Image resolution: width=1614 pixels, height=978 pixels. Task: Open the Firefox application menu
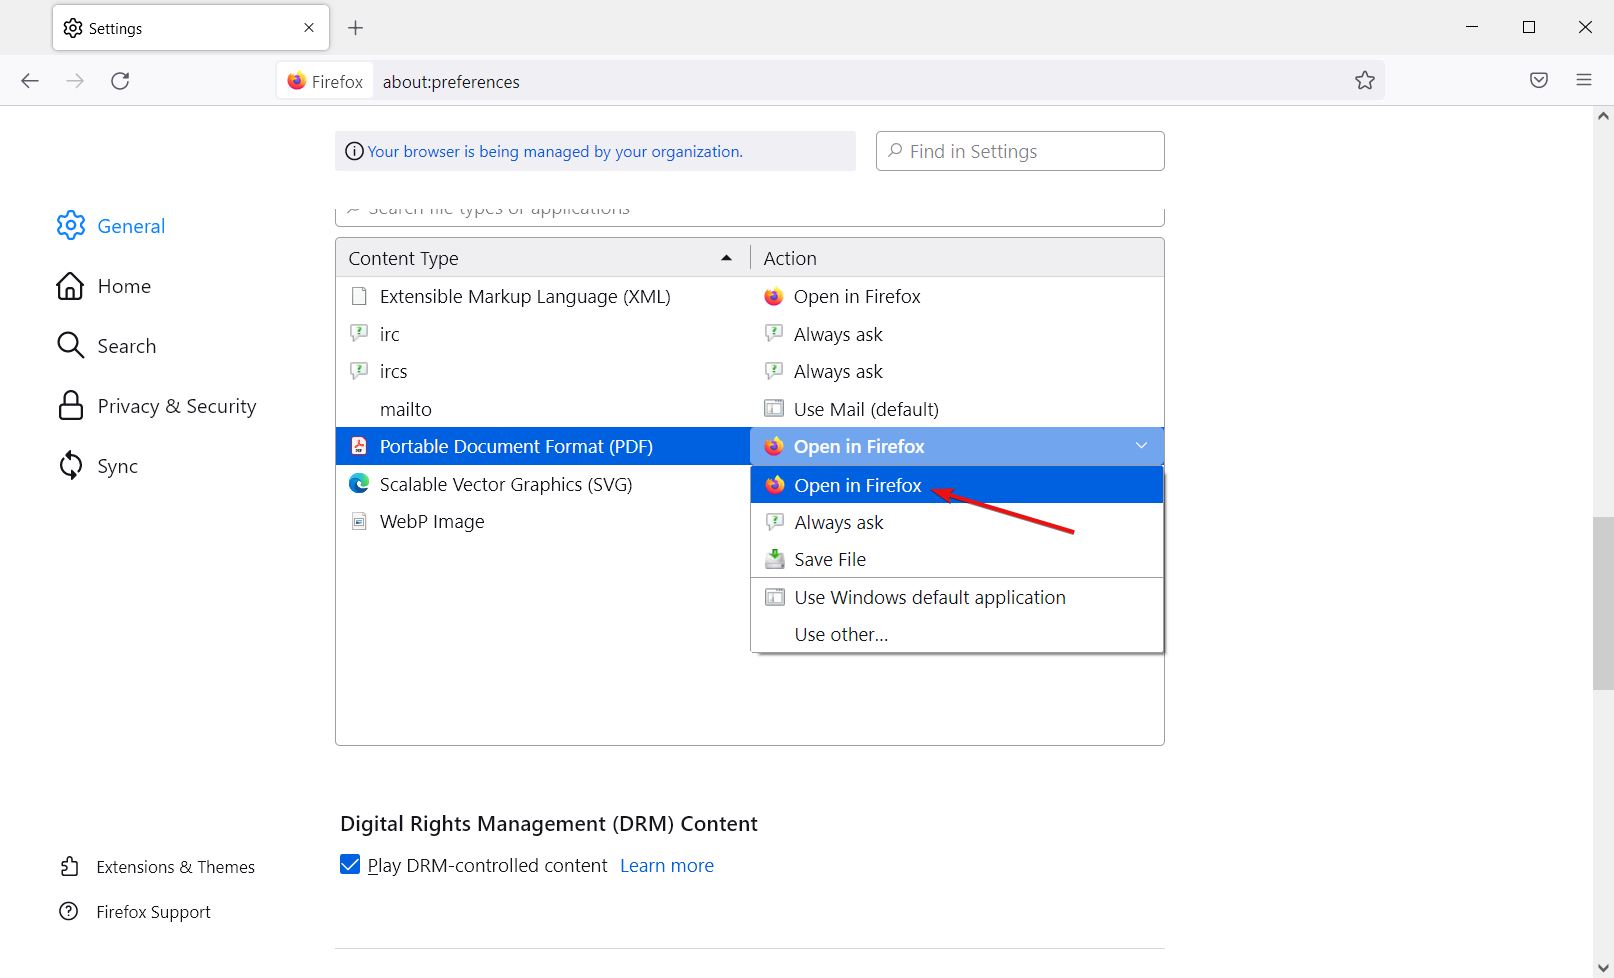click(x=1584, y=80)
